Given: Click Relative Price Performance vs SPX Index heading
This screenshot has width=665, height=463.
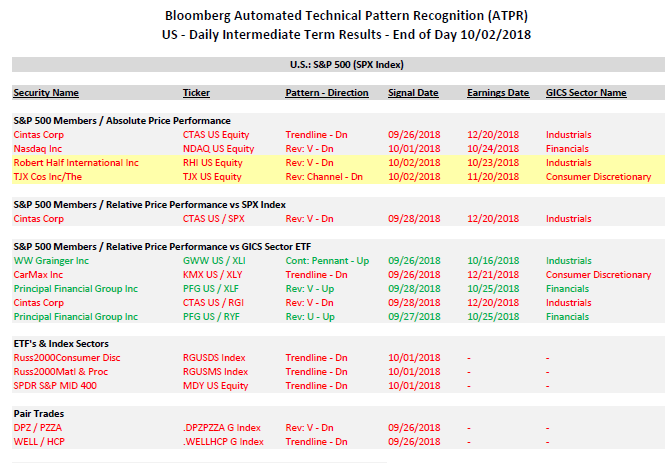Looking at the screenshot, I should [149, 205].
